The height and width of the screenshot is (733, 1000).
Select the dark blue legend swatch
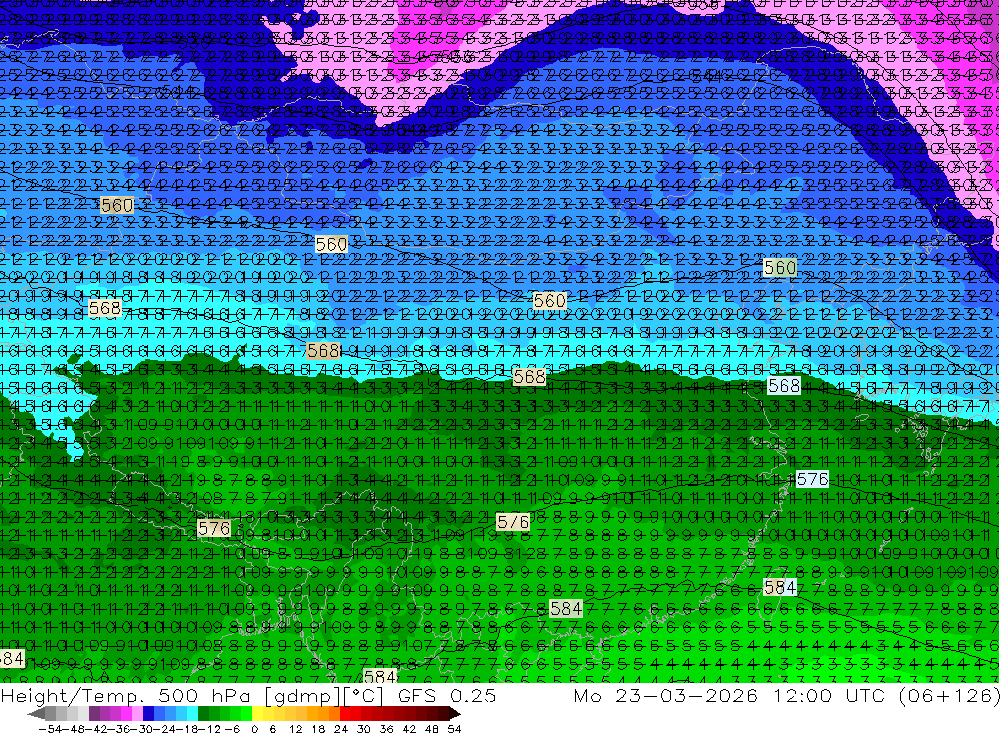149,714
